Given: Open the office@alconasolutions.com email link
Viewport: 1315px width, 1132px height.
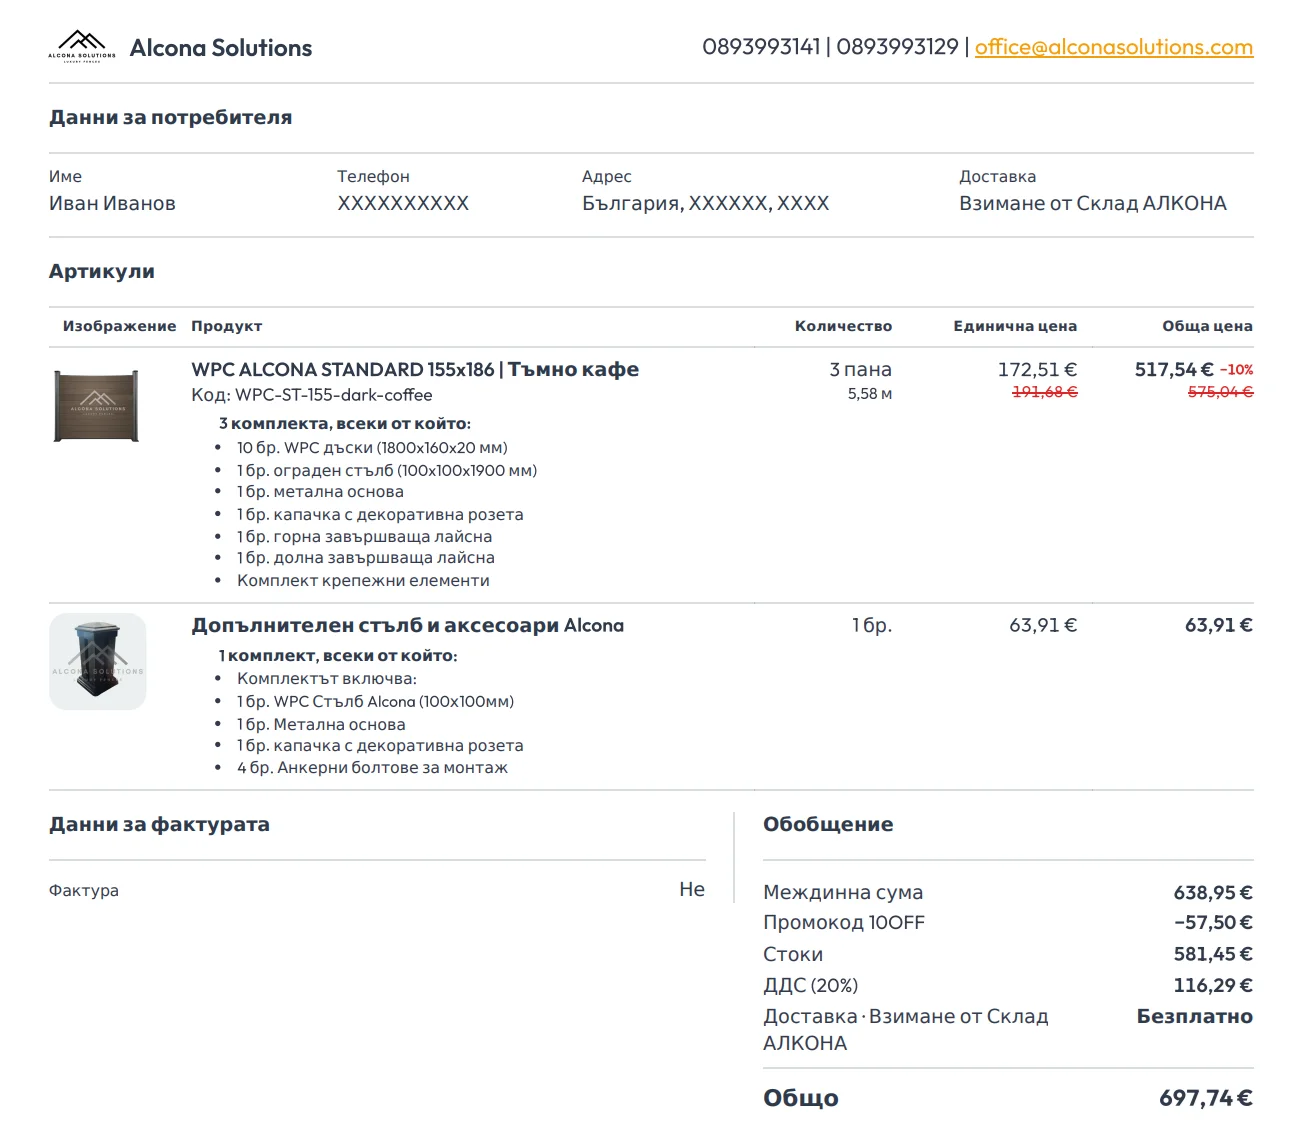Looking at the screenshot, I should pyautogui.click(x=1114, y=47).
